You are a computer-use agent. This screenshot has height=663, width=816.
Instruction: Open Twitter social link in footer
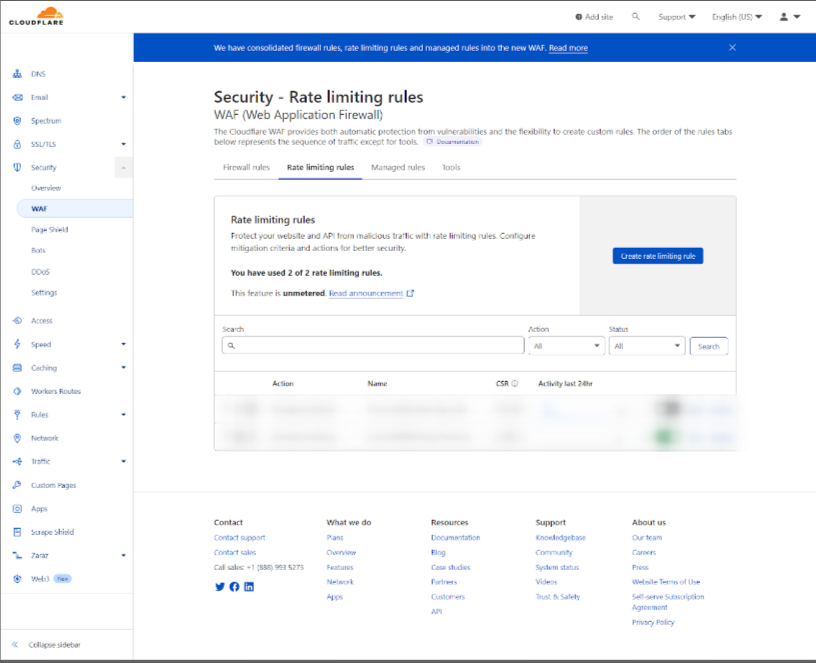point(220,586)
